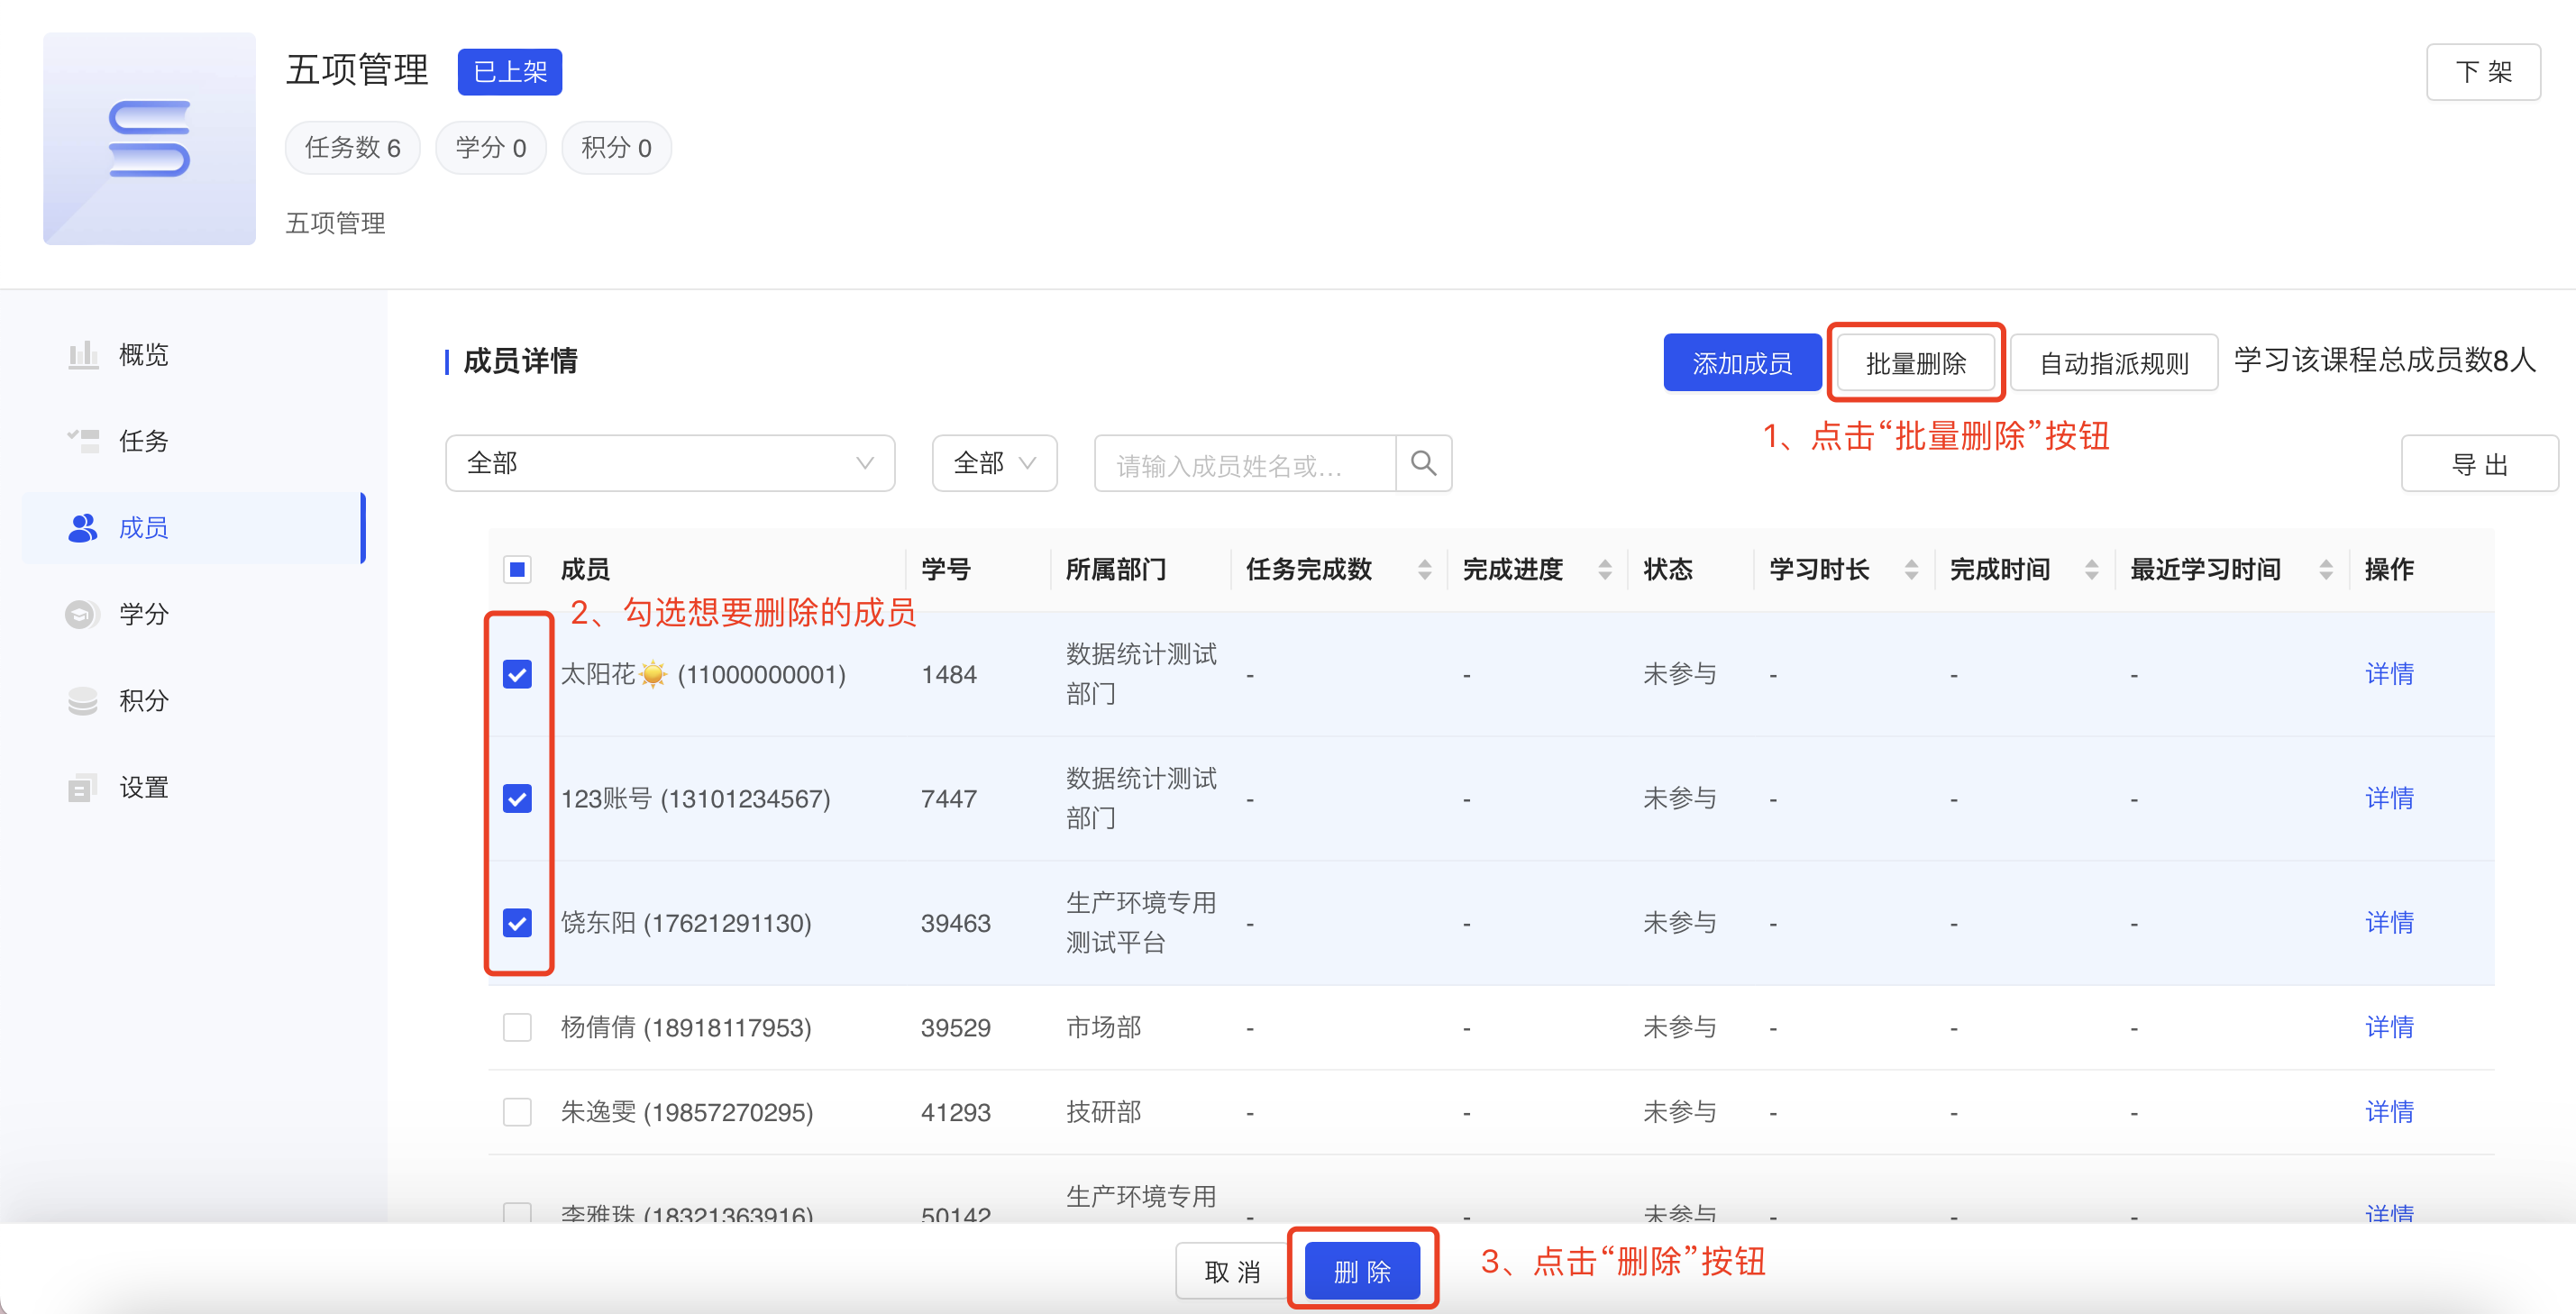Click the 状态 column header
Image resolution: width=2576 pixels, height=1314 pixels.
(1668, 570)
